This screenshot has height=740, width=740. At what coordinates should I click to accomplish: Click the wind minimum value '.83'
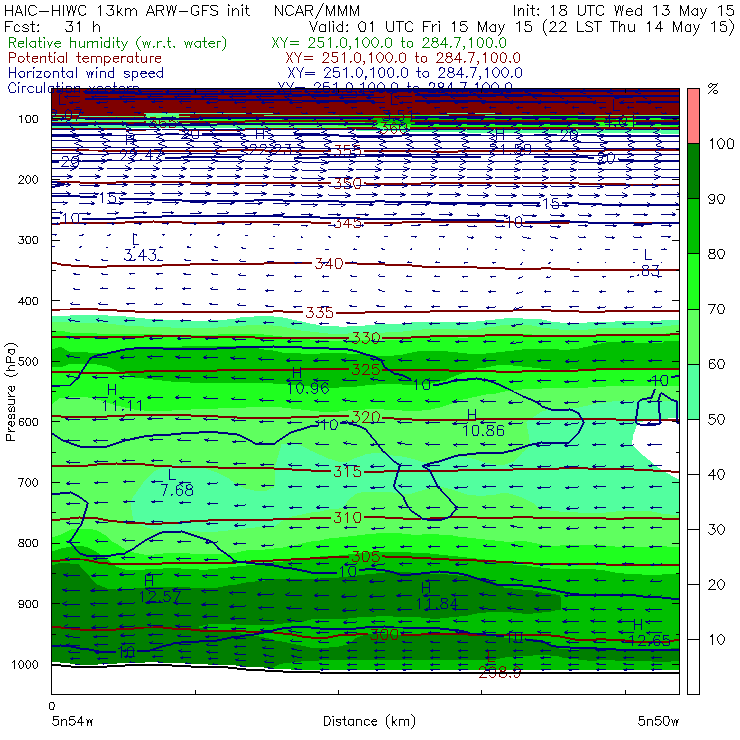[651, 271]
